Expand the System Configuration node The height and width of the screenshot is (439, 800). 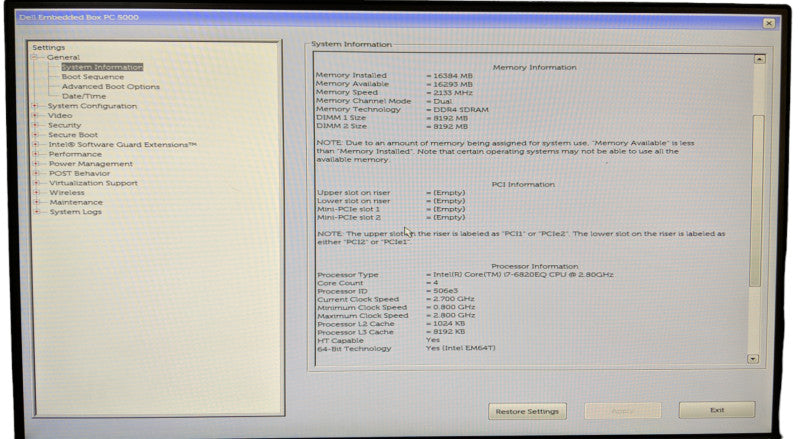[x=35, y=106]
